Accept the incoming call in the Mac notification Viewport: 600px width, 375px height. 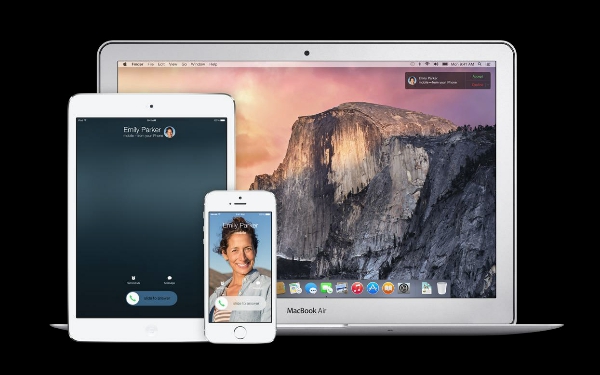[478, 77]
